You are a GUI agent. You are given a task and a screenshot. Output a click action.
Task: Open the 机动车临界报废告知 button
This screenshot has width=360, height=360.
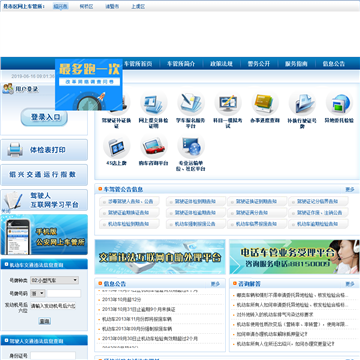click(x=257, y=224)
